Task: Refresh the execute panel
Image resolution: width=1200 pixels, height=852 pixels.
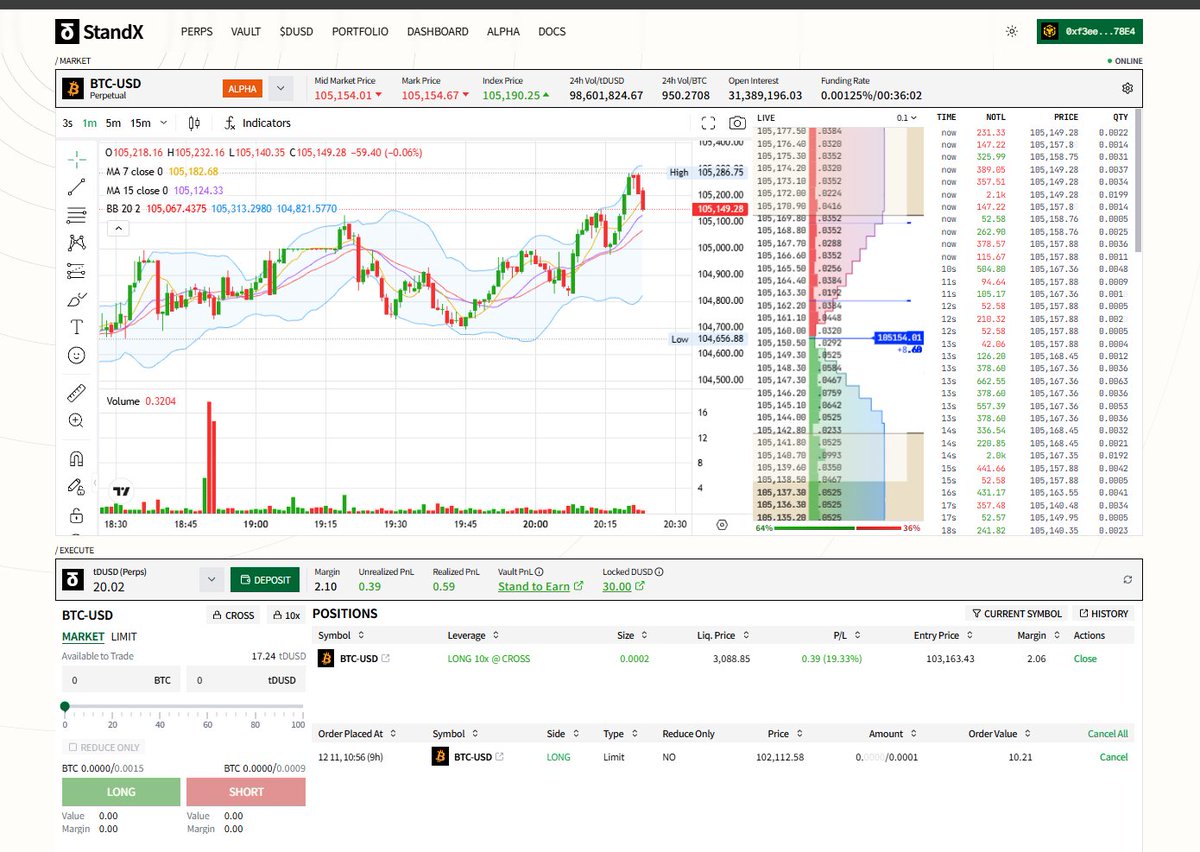Action: [1128, 579]
